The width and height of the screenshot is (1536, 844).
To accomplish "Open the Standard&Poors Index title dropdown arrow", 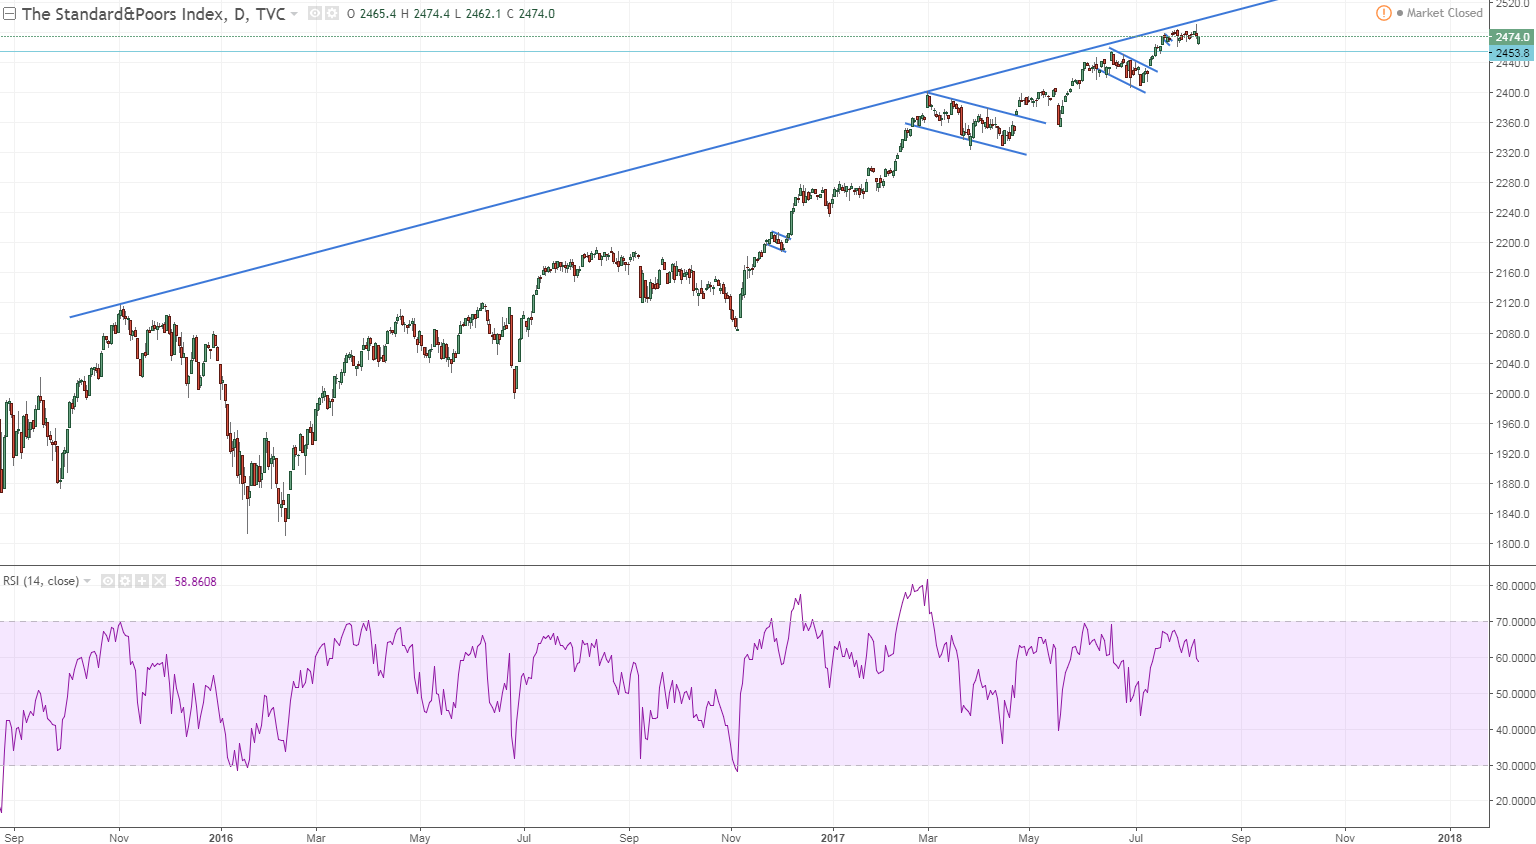I will pyautogui.click(x=294, y=14).
